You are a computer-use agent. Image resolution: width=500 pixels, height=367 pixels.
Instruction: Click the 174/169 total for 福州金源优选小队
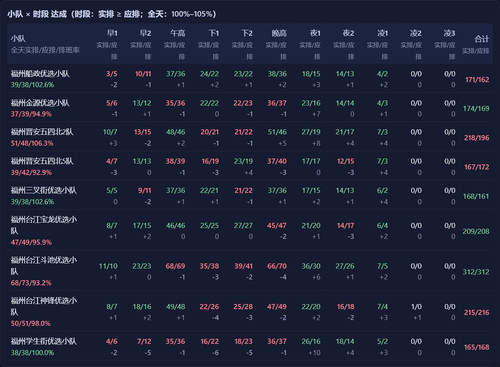tap(476, 109)
